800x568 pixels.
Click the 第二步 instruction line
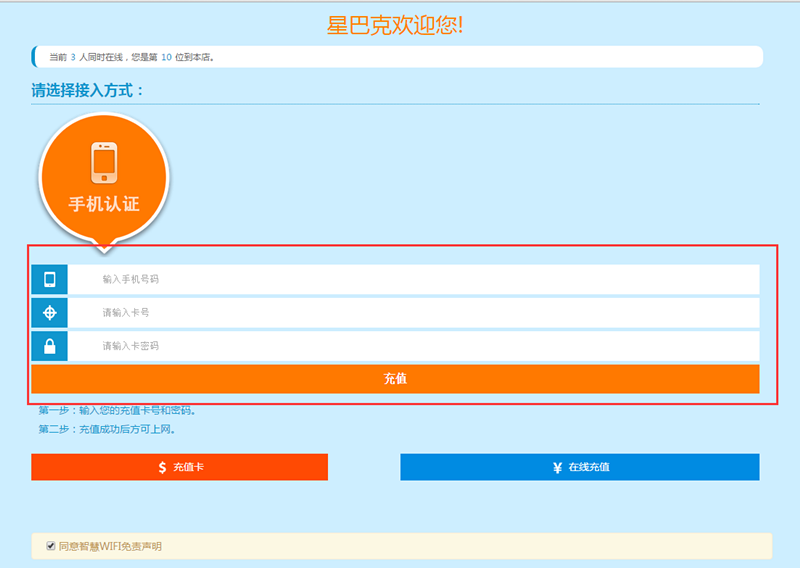click(x=107, y=429)
